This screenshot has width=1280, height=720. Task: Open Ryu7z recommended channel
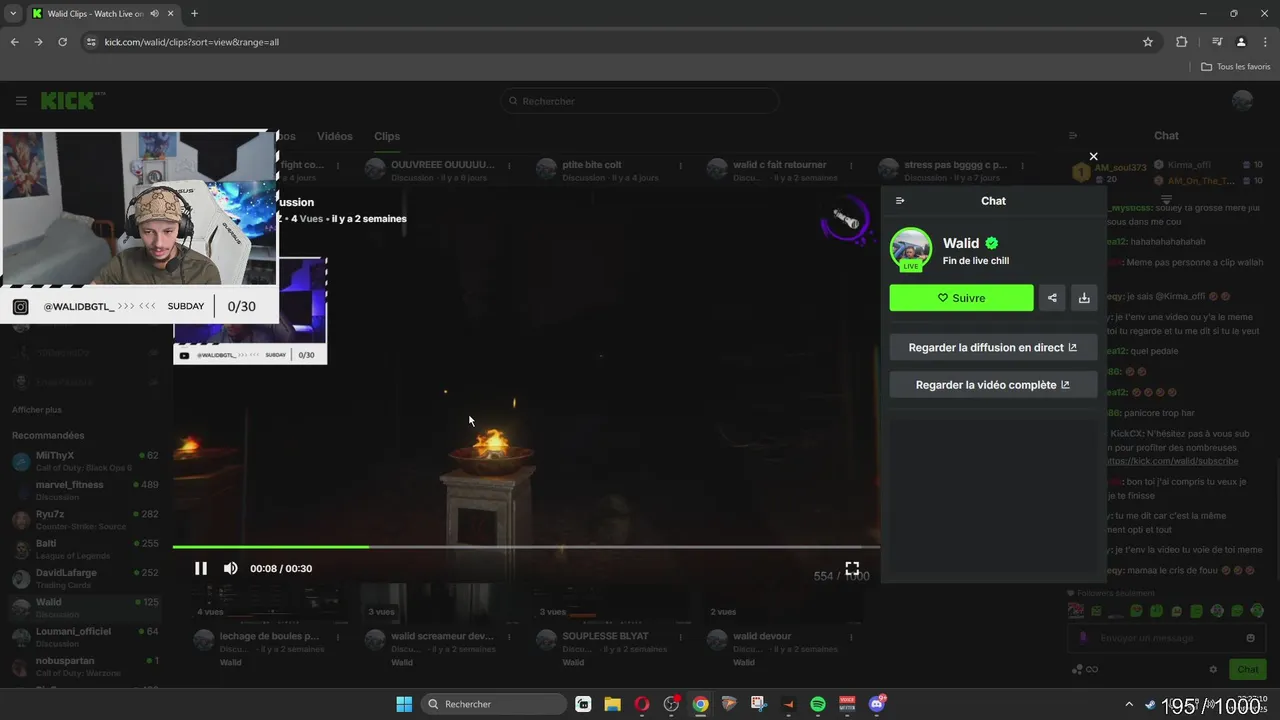[85, 520]
